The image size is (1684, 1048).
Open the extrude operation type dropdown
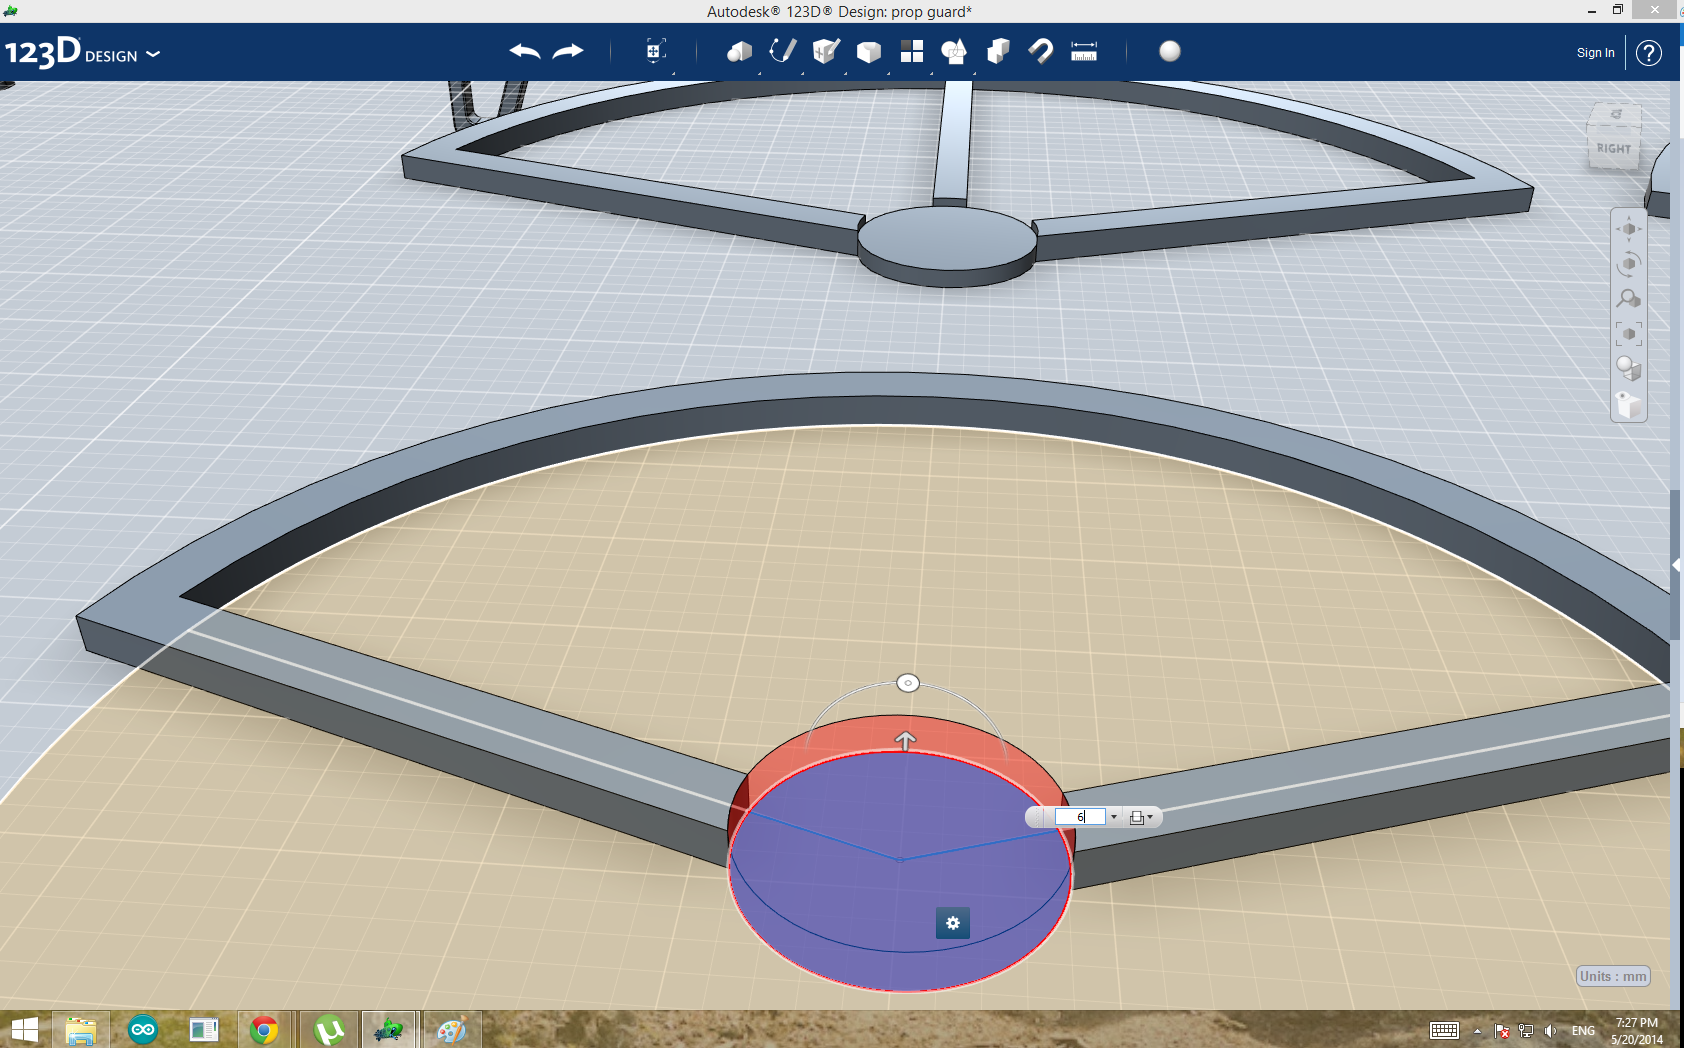pos(1141,817)
